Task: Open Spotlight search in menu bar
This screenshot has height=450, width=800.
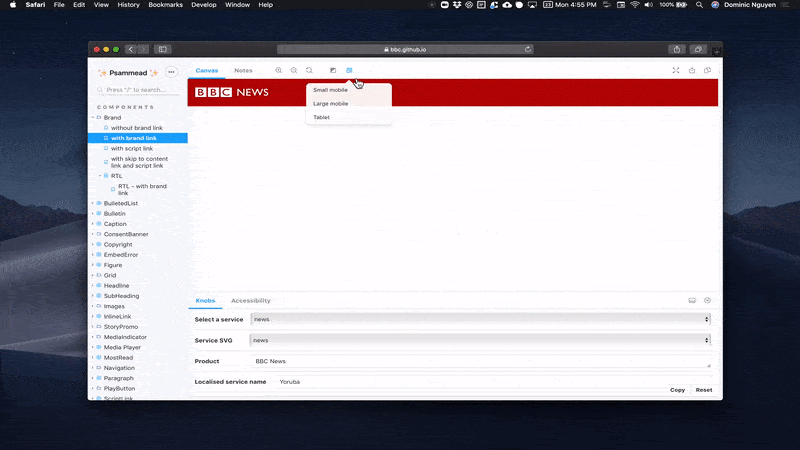Action: tap(699, 5)
